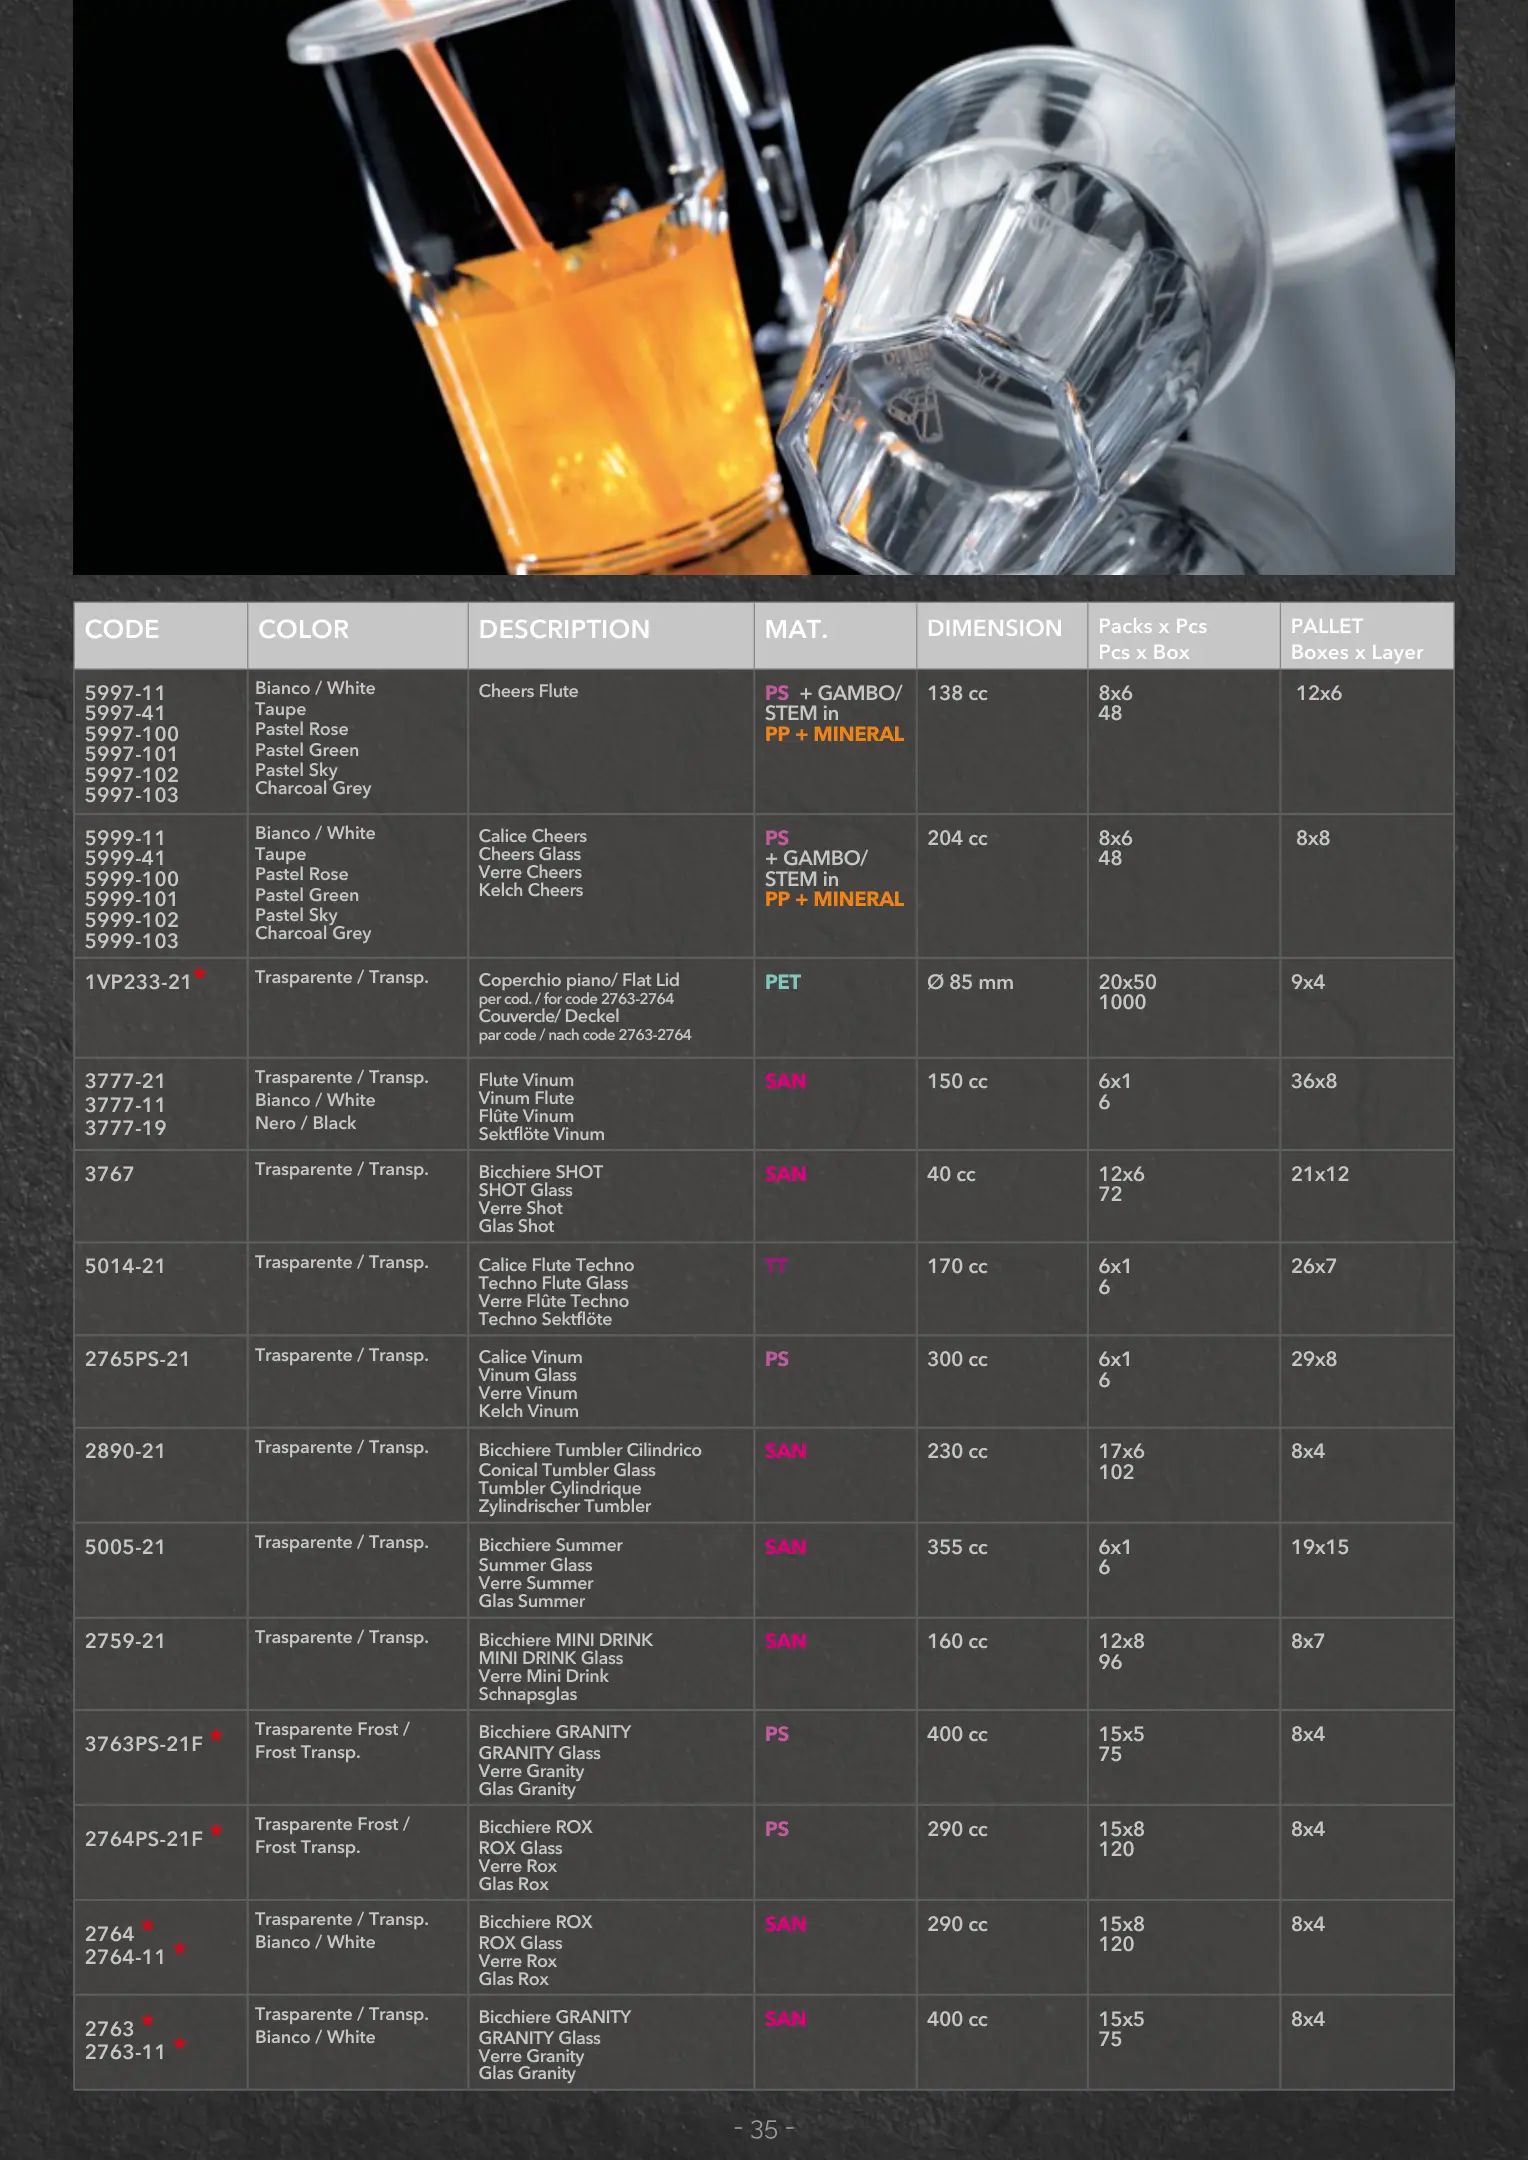Viewport: 1529px width, 2160px height.
Task: Select the DESCRIPTION column header
Action: coord(564,629)
